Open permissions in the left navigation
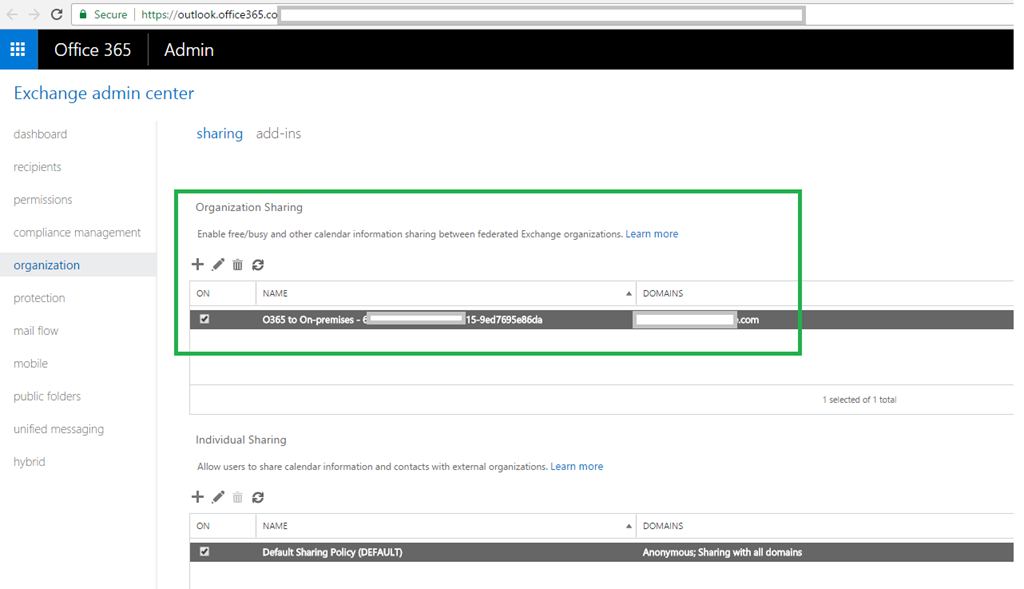This screenshot has width=1024, height=589. (43, 199)
